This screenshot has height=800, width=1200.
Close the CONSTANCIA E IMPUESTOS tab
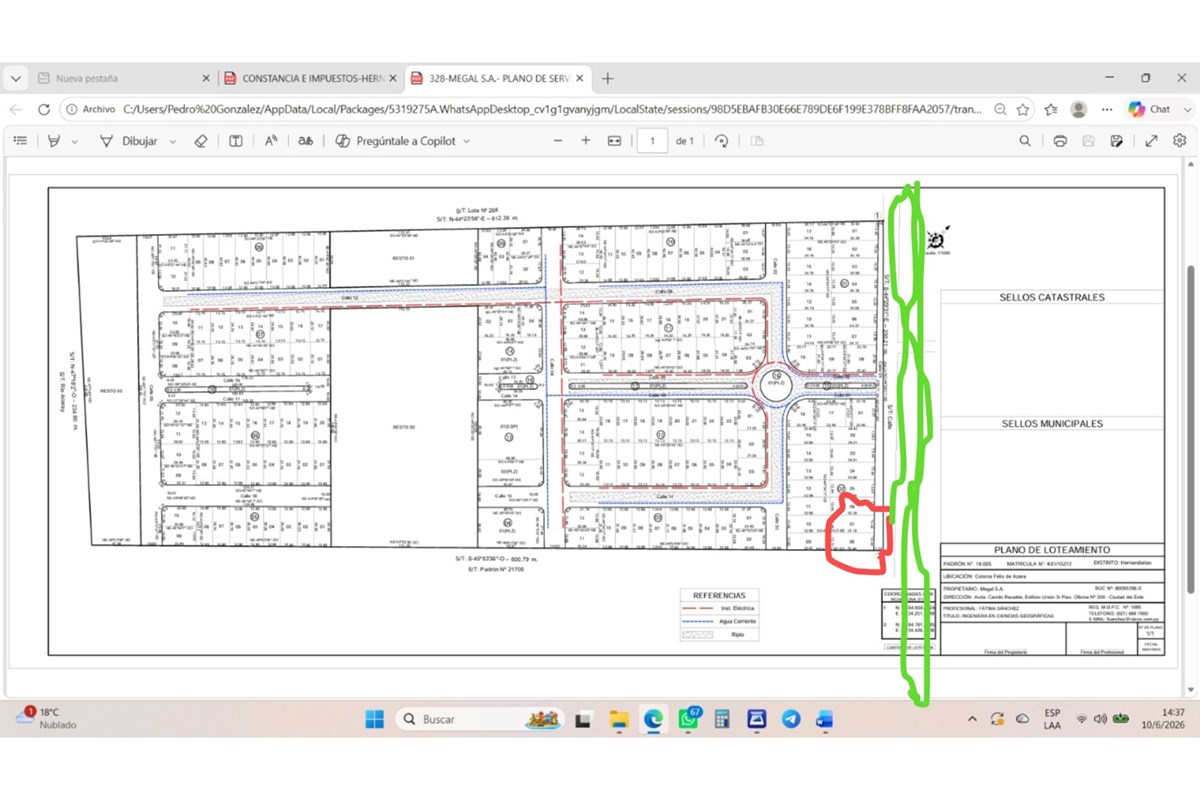click(x=393, y=78)
